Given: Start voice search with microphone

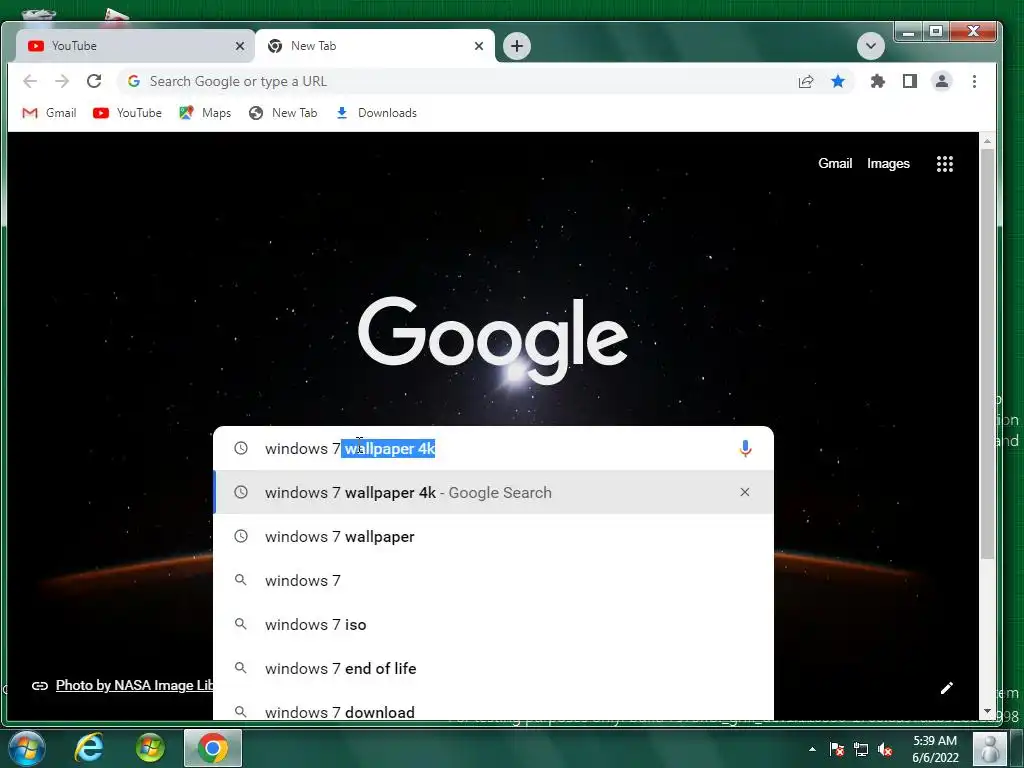Looking at the screenshot, I should tap(745, 449).
